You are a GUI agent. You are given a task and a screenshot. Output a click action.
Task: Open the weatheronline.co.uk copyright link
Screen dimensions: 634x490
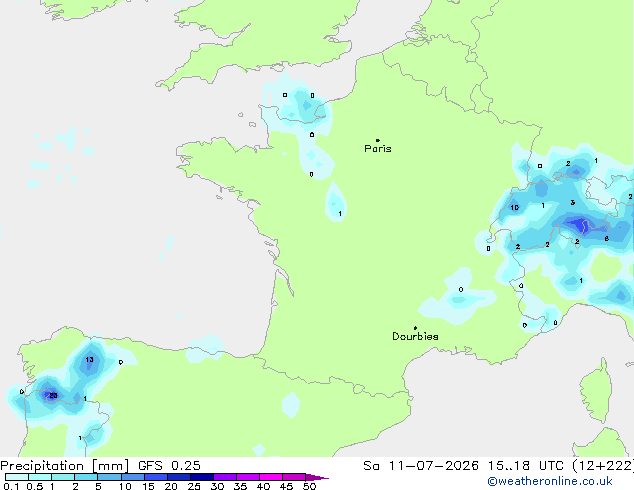(550, 481)
